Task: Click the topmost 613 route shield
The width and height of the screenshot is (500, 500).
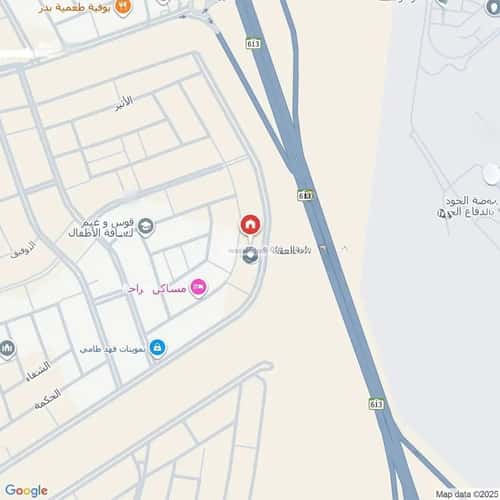Action: click(x=253, y=44)
